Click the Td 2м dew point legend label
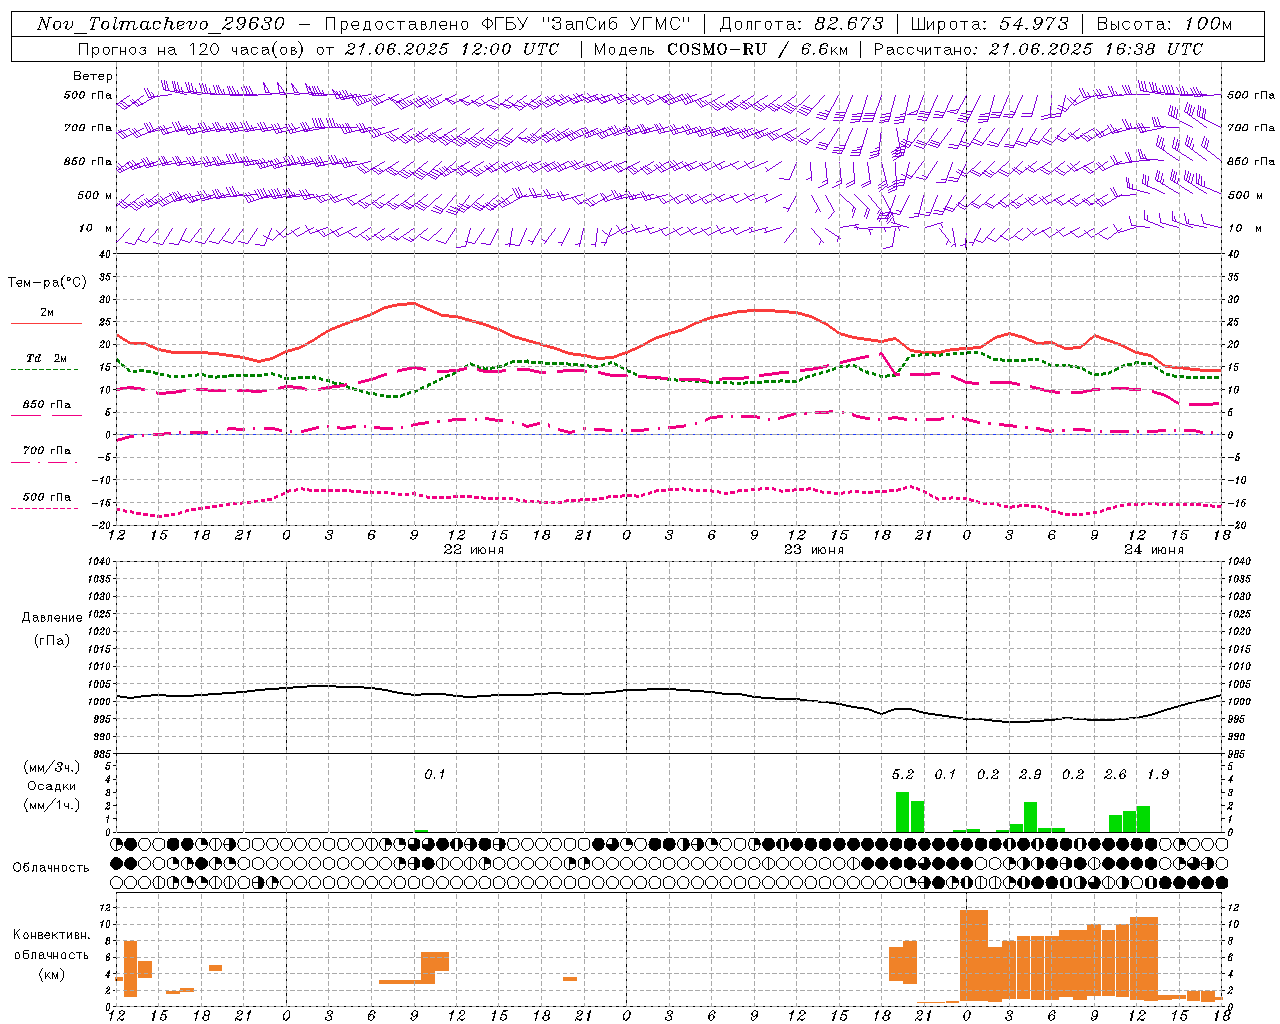Image resolution: width=1280 pixels, height=1024 pixels. coord(46,358)
